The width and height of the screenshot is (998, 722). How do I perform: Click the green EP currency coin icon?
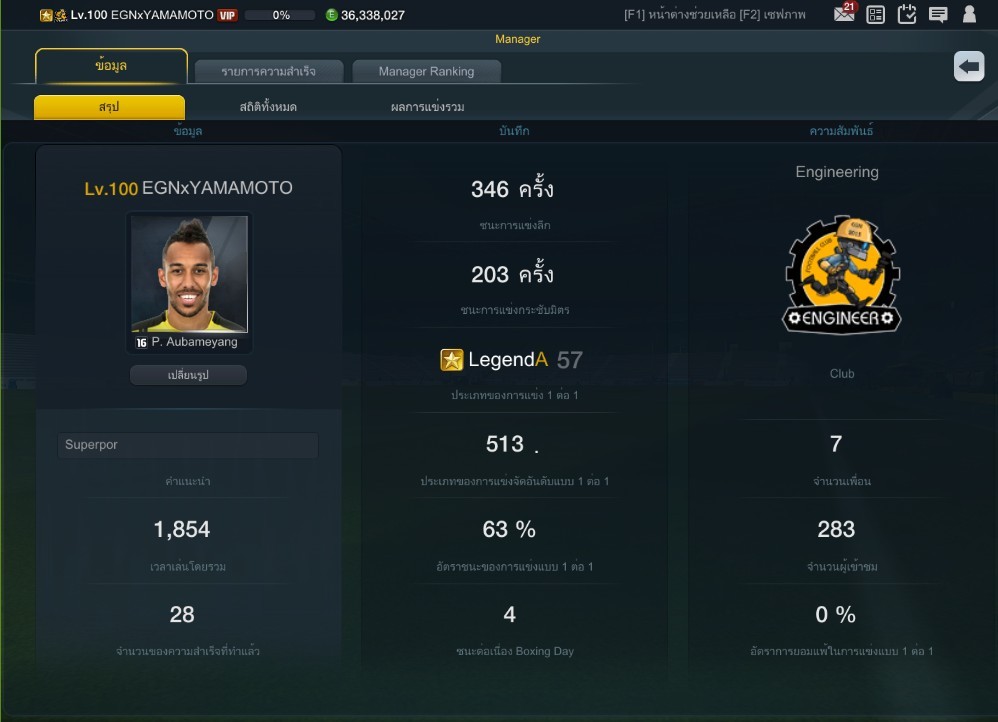point(332,15)
